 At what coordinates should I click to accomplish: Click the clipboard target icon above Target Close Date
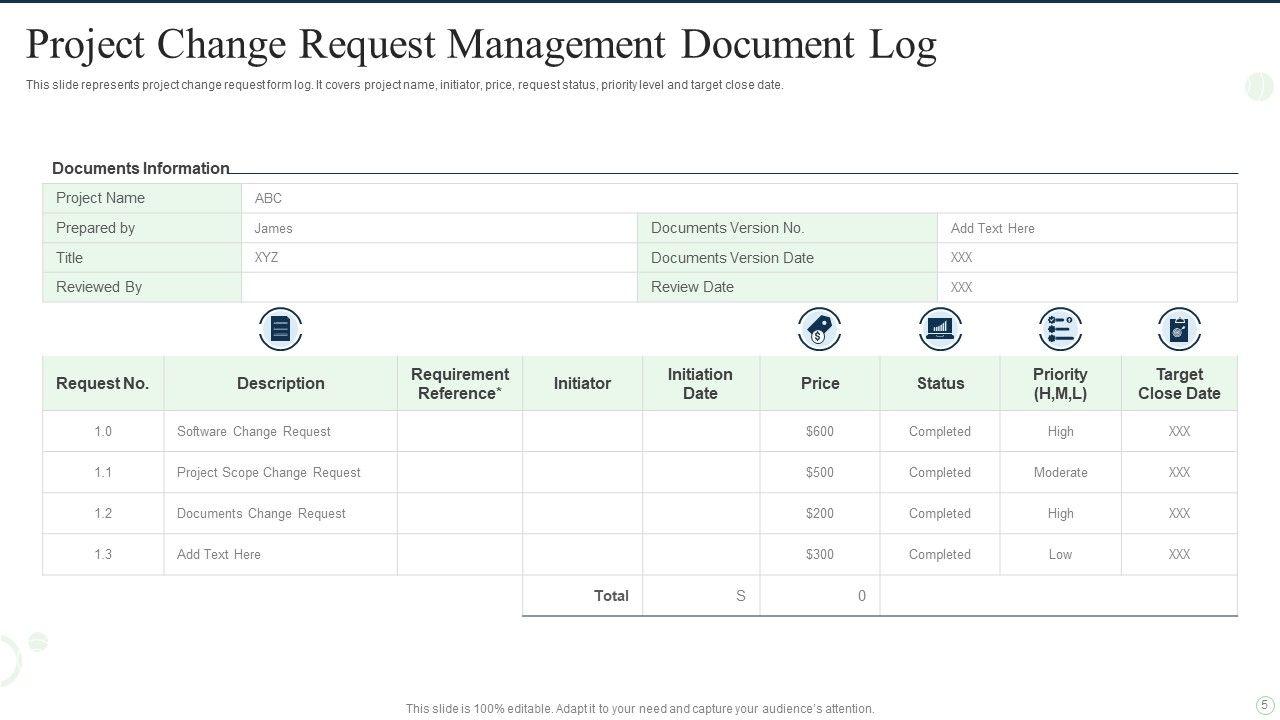[1179, 329]
